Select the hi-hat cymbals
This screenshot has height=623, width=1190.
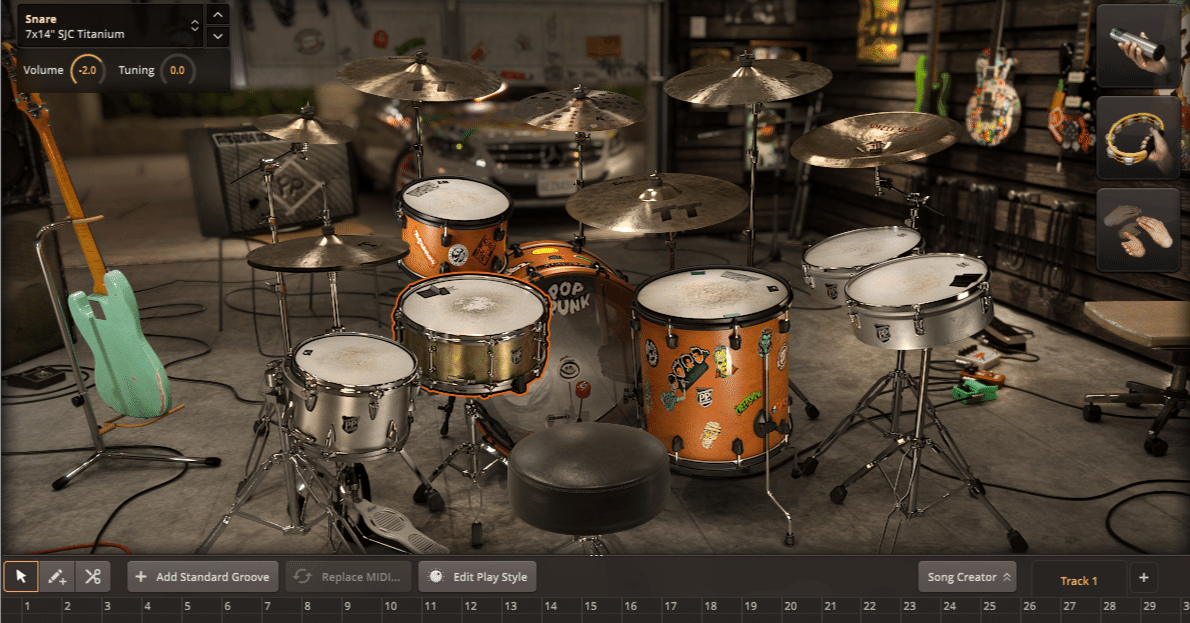point(327,253)
